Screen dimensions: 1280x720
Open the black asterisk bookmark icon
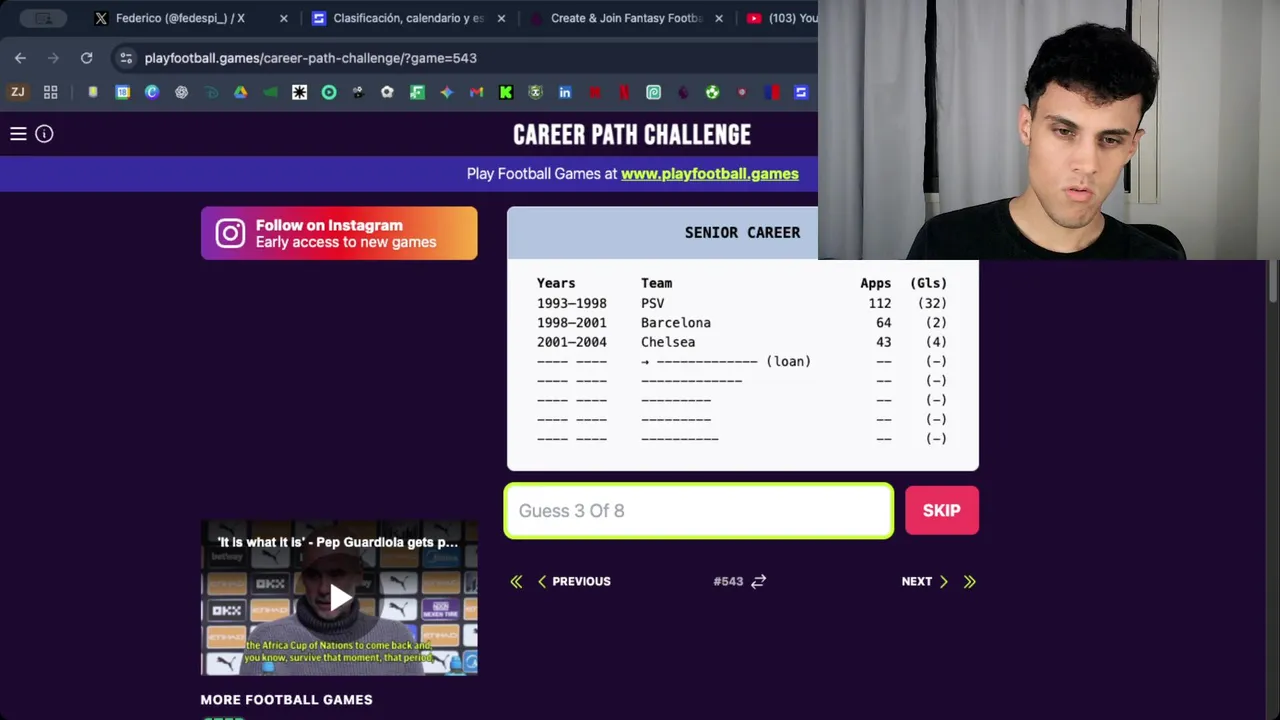(299, 92)
